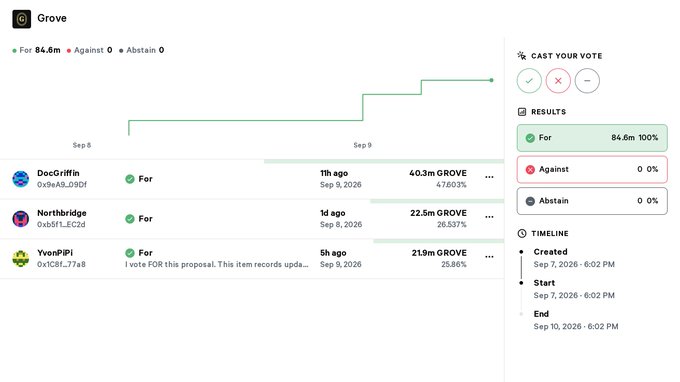Open more options for YvonPiPi's vote
This screenshot has height=382, width=680.
pyautogui.click(x=489, y=257)
